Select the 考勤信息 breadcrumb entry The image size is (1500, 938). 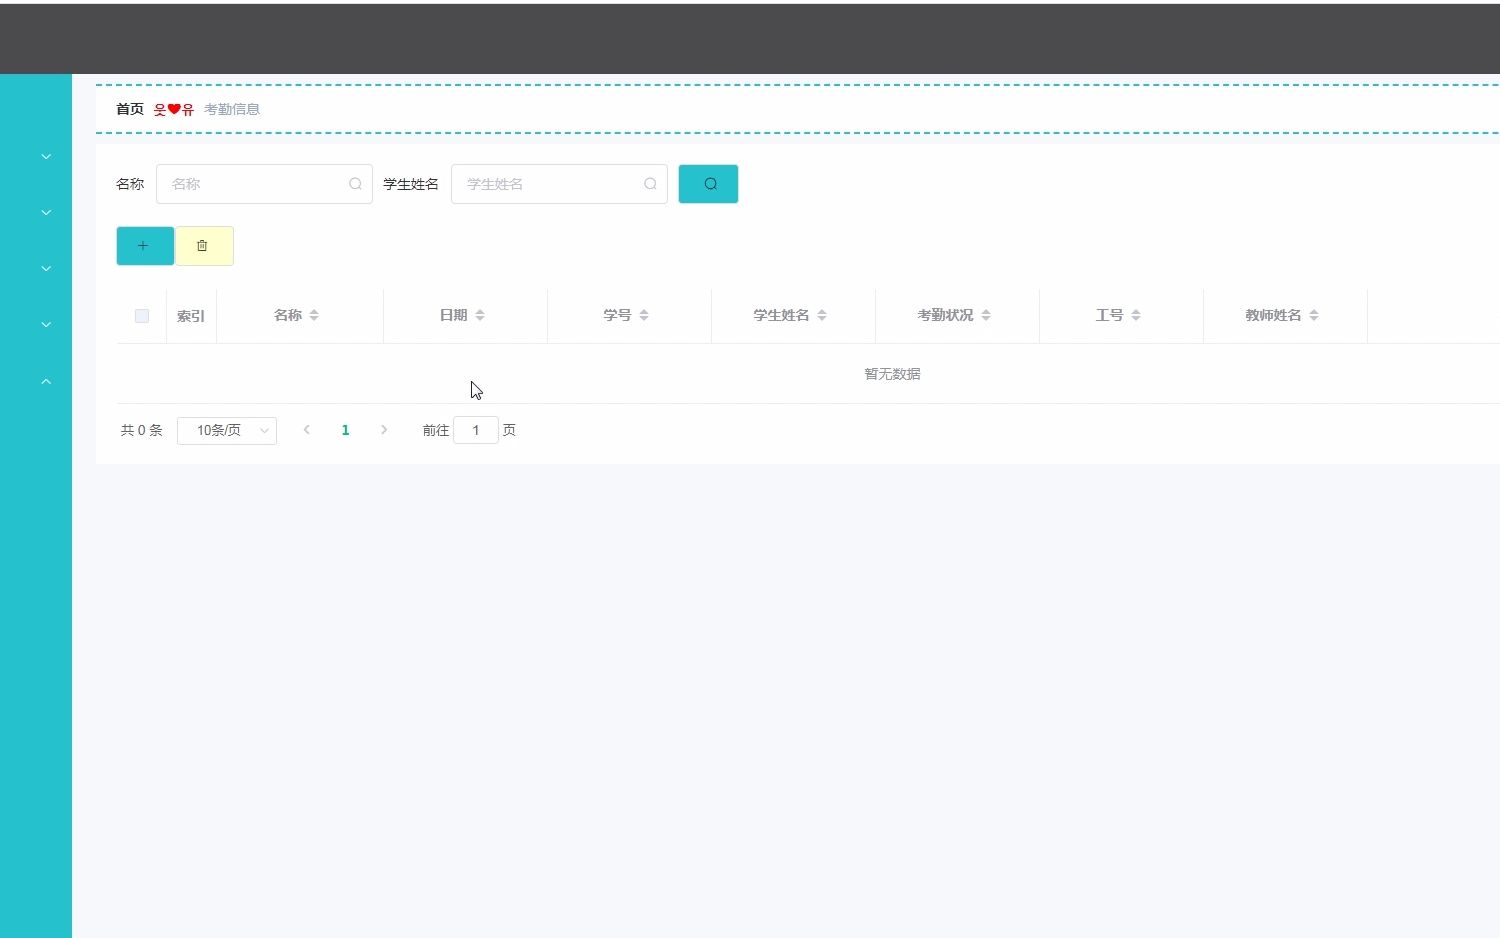pos(232,109)
